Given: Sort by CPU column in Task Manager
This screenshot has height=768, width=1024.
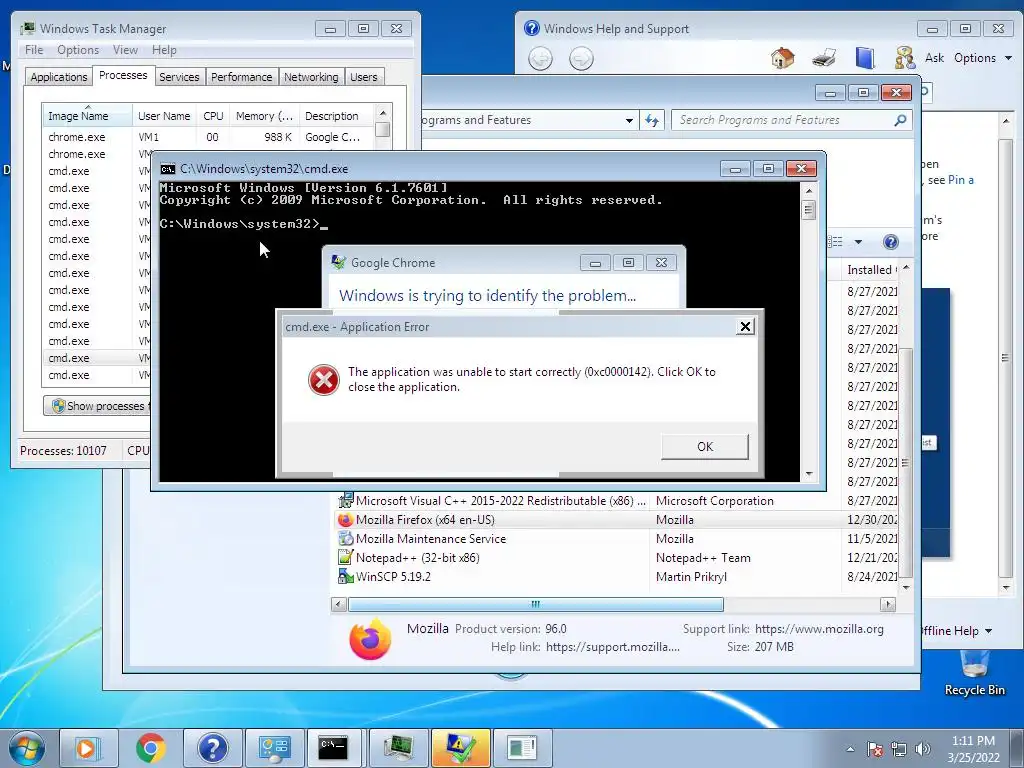Looking at the screenshot, I should click(213, 116).
